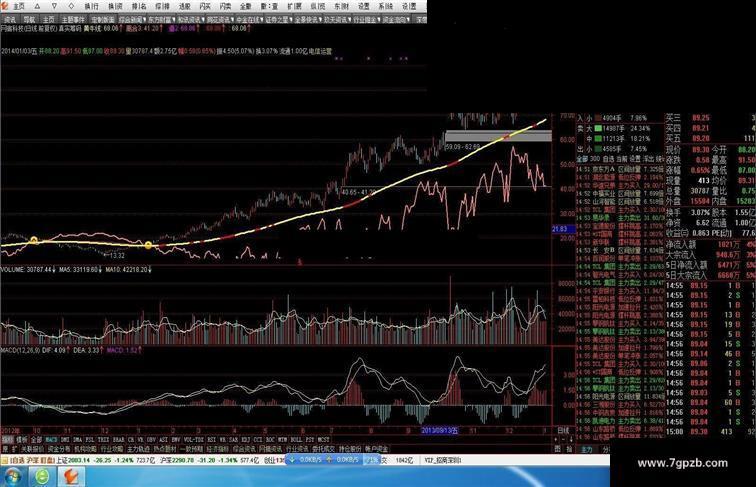Click the 委托成交 button

click(324, 448)
